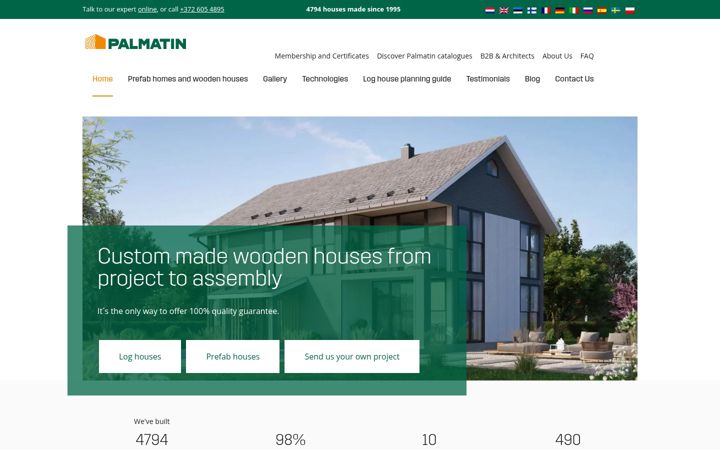Click the 98% statistic
Screen dimensions: 720x450
tap(290, 439)
